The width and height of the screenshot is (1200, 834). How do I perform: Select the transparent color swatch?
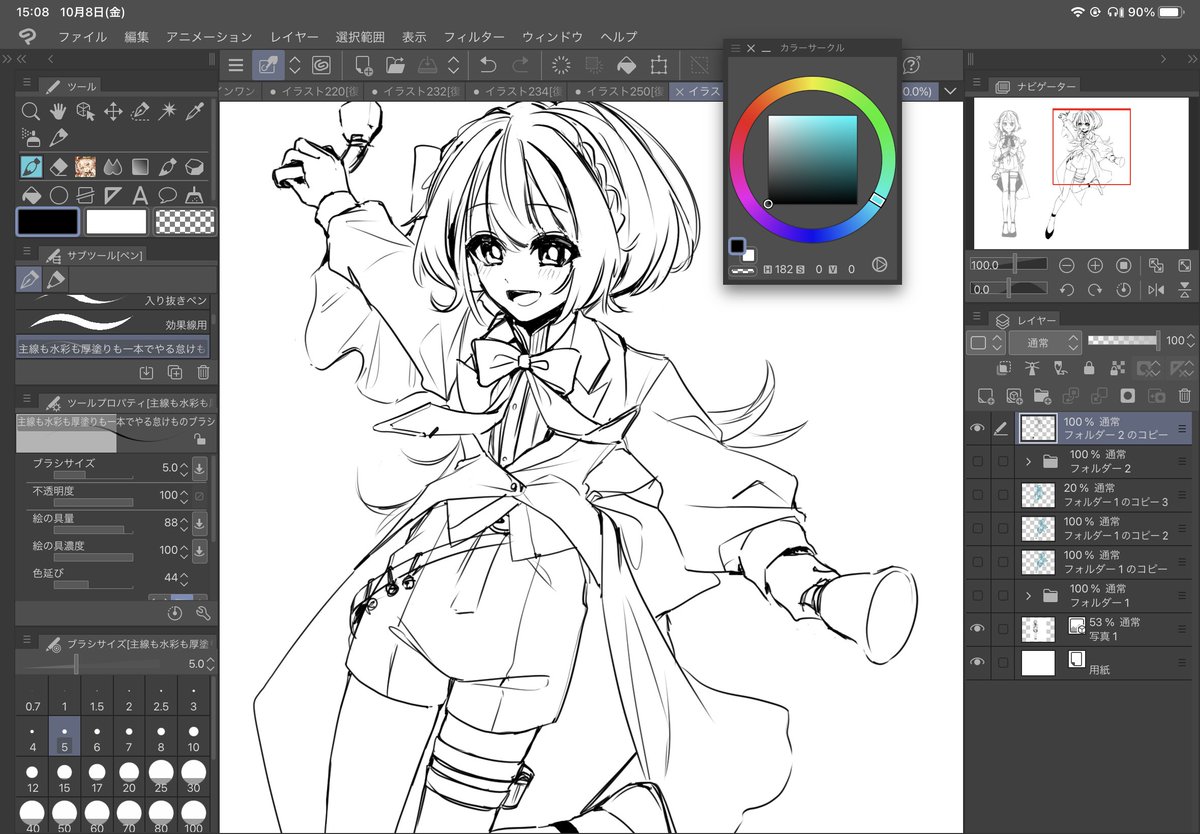point(186,221)
